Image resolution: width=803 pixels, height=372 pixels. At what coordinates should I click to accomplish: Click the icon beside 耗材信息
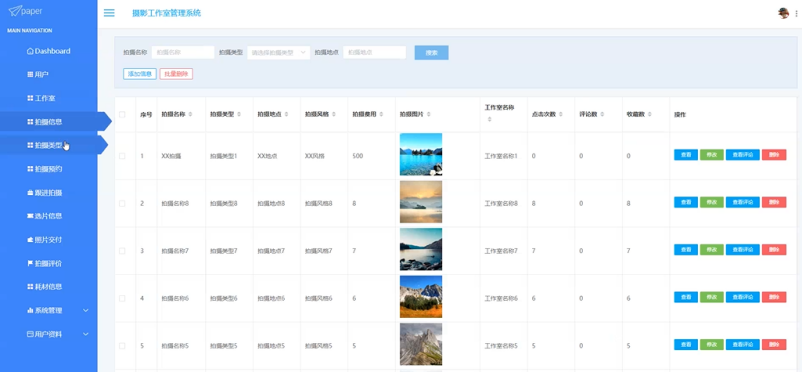(x=30, y=286)
